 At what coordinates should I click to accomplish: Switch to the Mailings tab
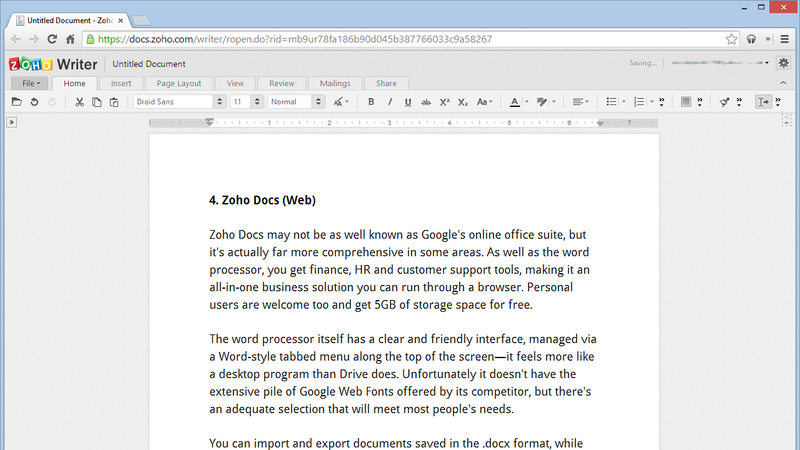pyautogui.click(x=335, y=83)
